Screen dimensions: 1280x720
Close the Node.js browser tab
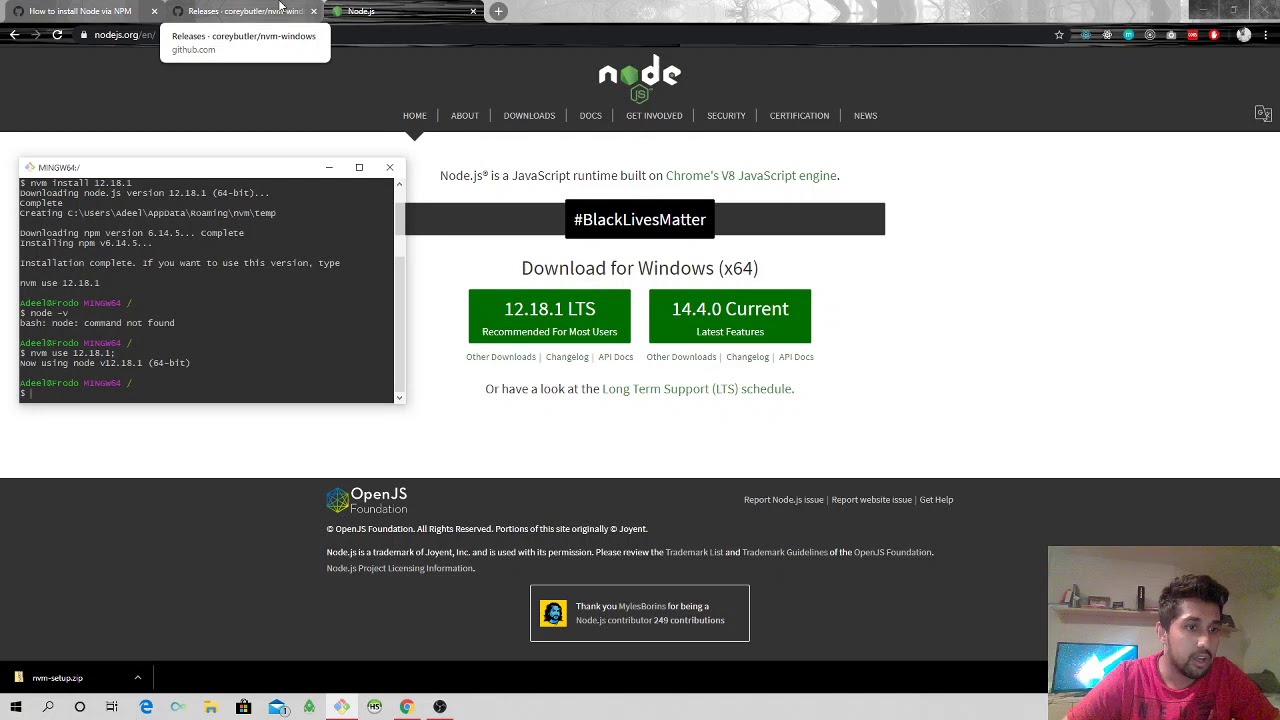(473, 11)
